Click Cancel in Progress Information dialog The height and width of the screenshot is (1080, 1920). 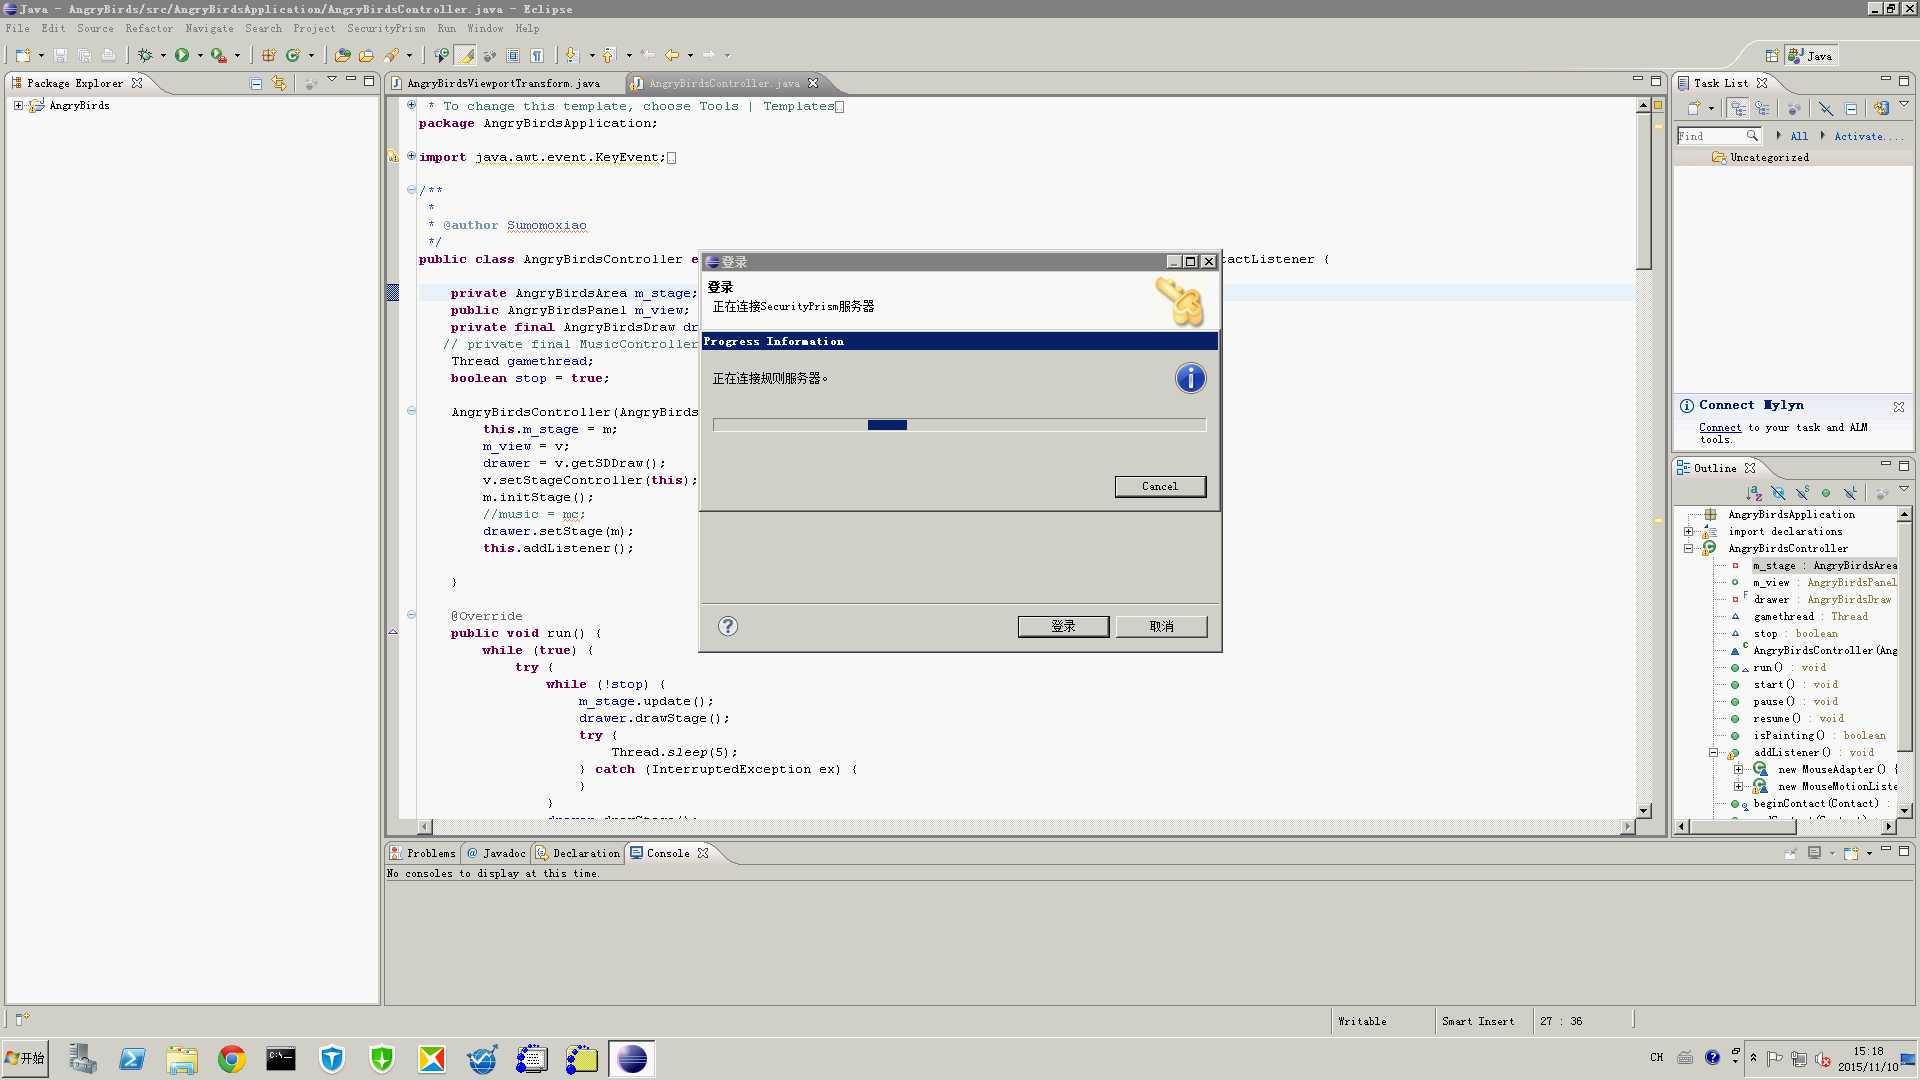click(1160, 486)
